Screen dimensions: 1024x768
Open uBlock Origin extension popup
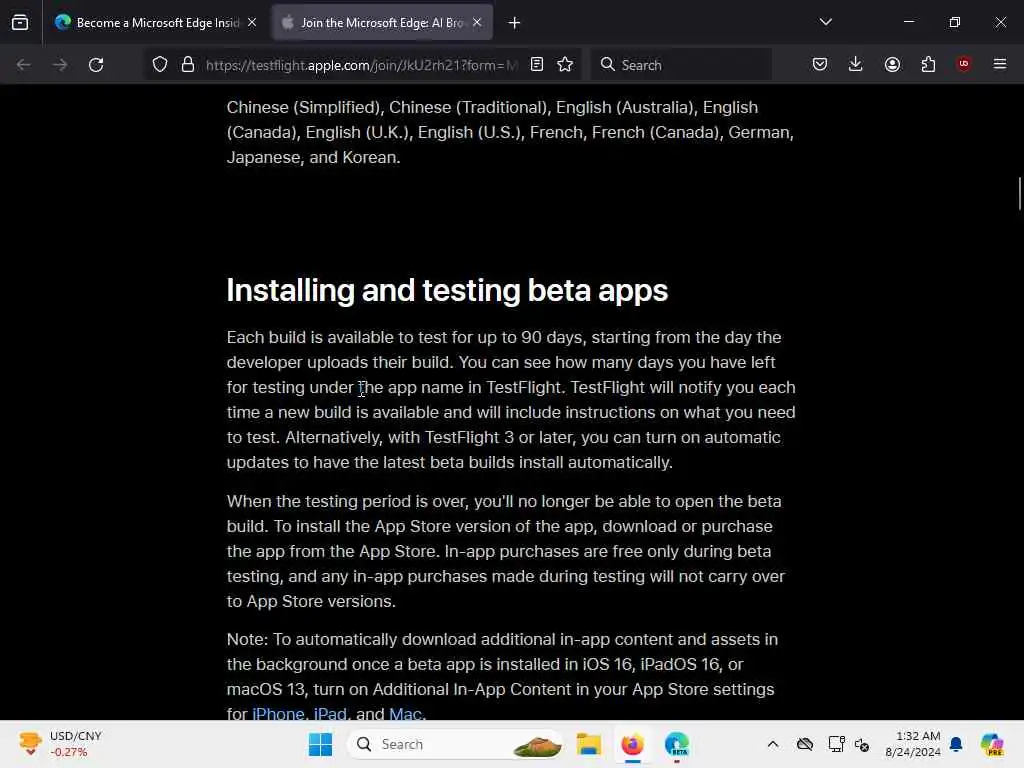964,64
